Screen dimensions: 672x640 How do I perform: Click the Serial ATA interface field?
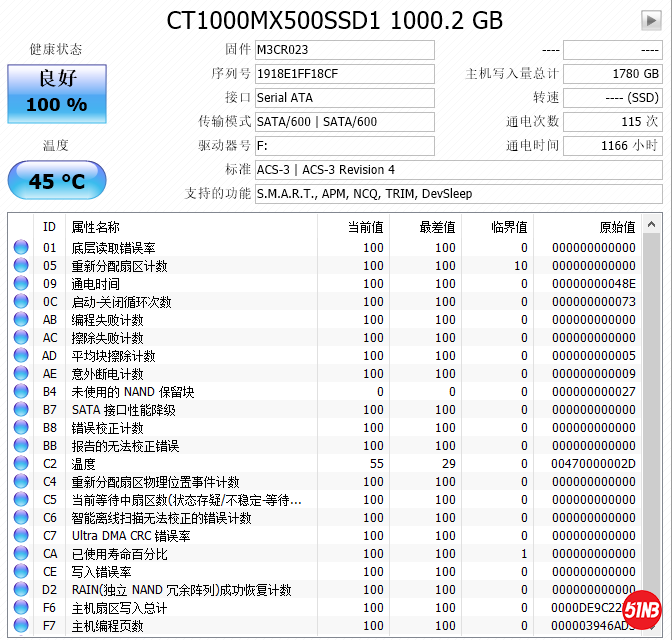tap(344, 98)
